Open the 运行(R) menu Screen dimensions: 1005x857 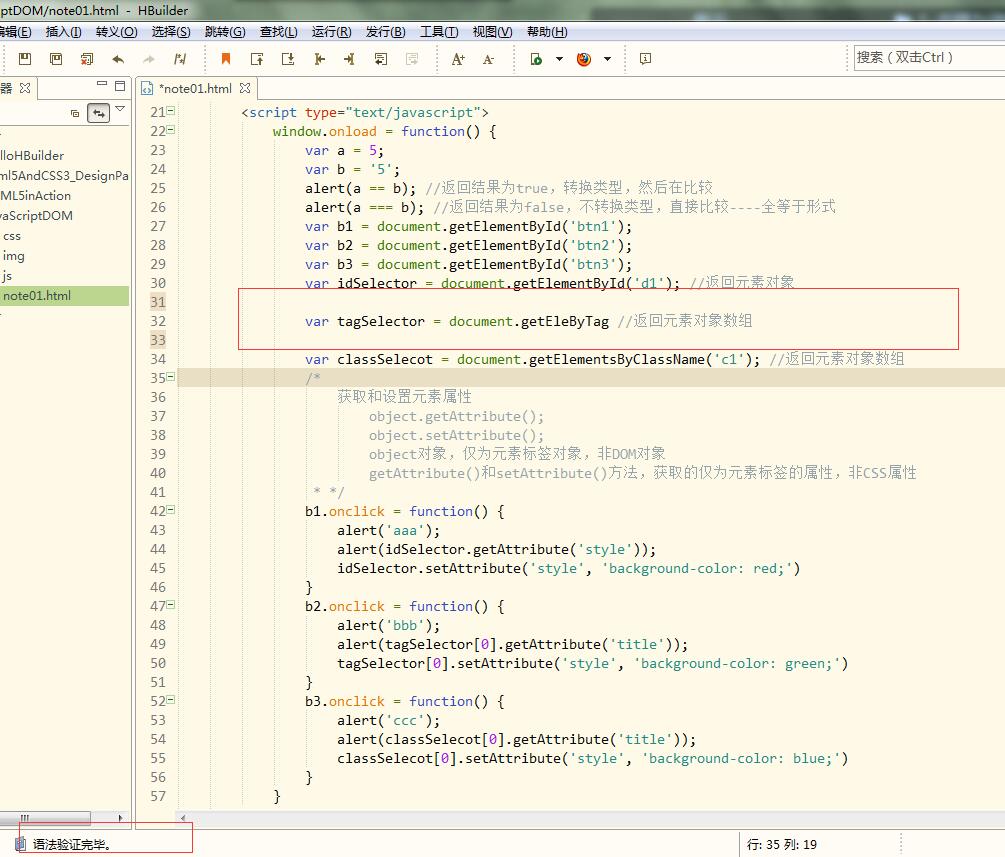point(331,32)
